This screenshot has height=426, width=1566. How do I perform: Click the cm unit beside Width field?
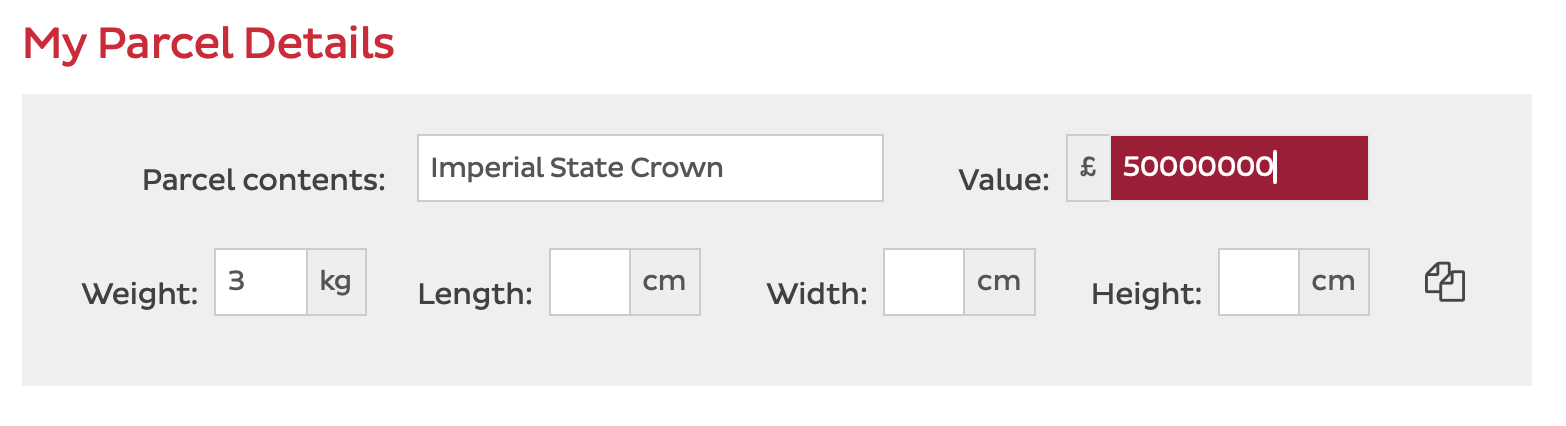(x=999, y=282)
